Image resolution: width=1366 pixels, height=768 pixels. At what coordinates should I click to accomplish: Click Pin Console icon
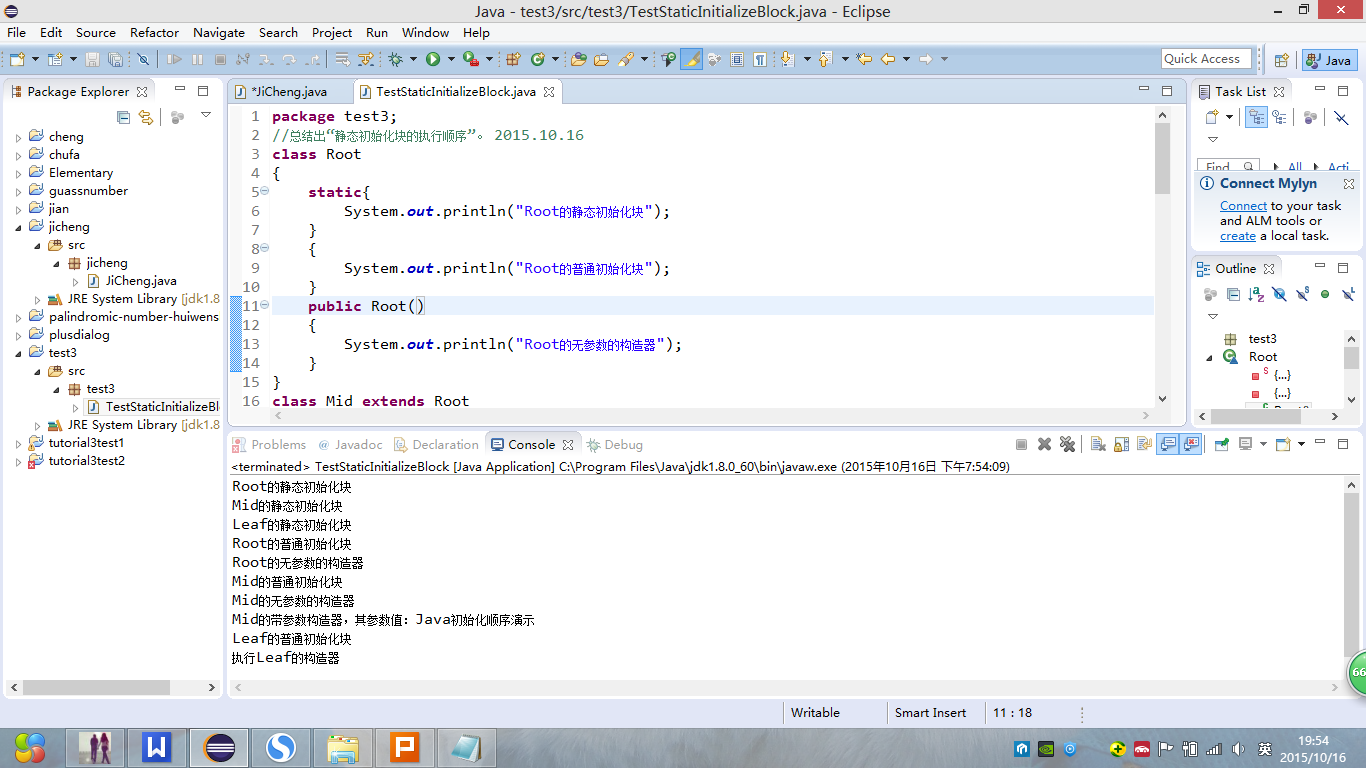pyautogui.click(x=1222, y=444)
